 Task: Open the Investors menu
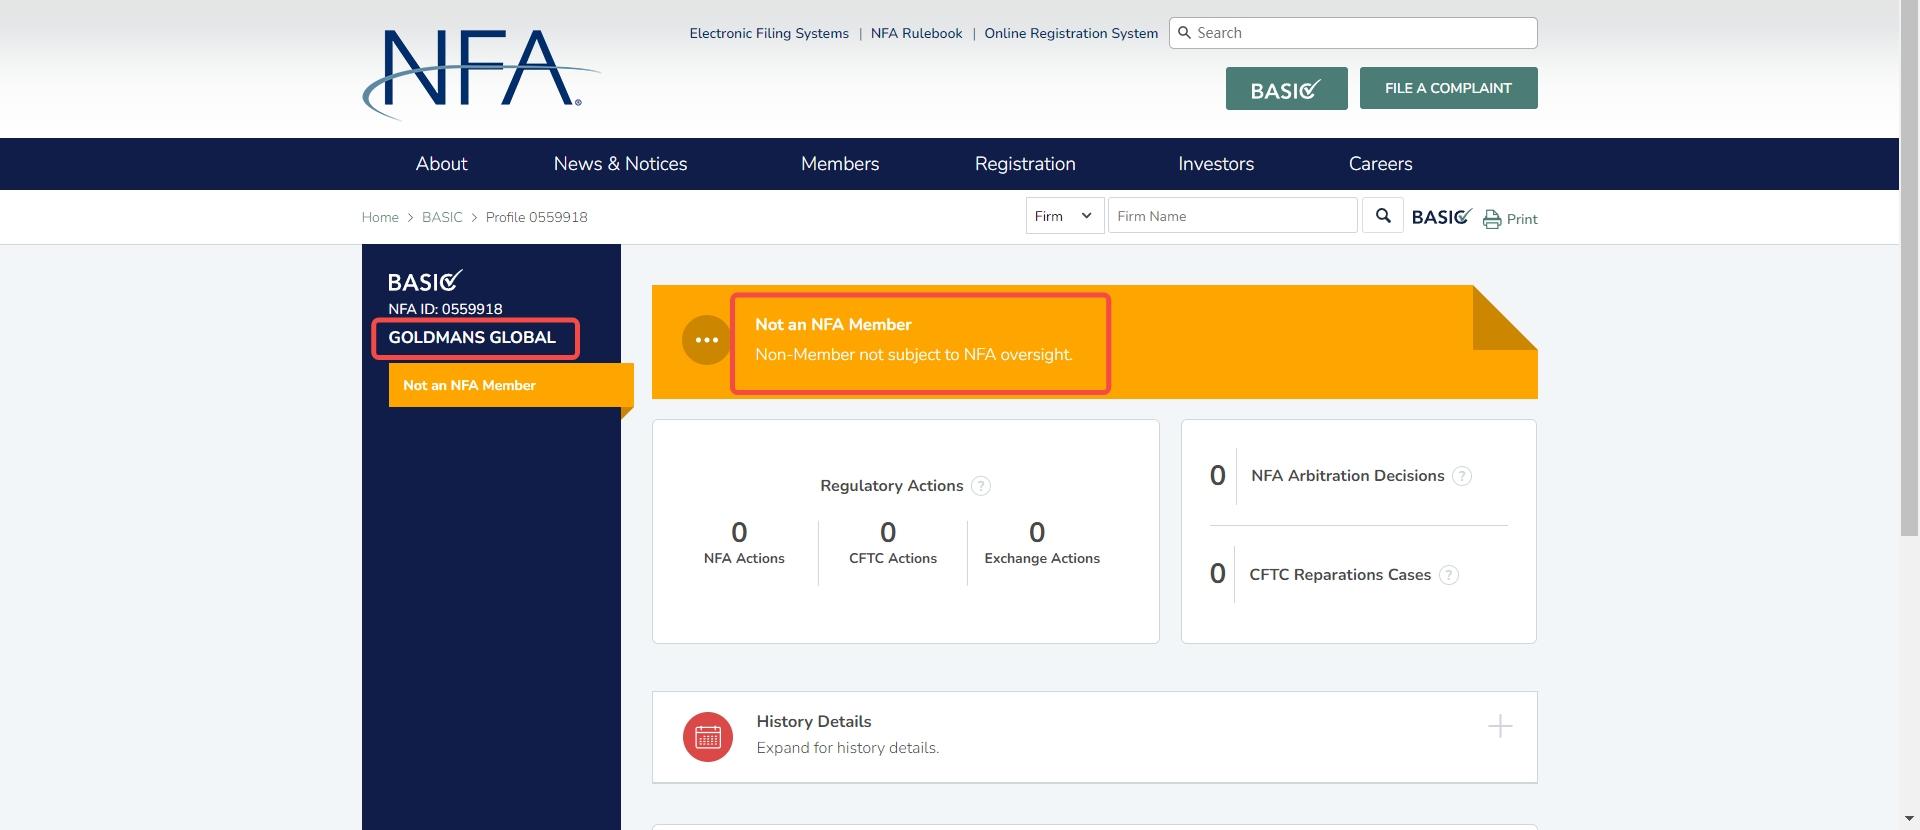pos(1216,164)
